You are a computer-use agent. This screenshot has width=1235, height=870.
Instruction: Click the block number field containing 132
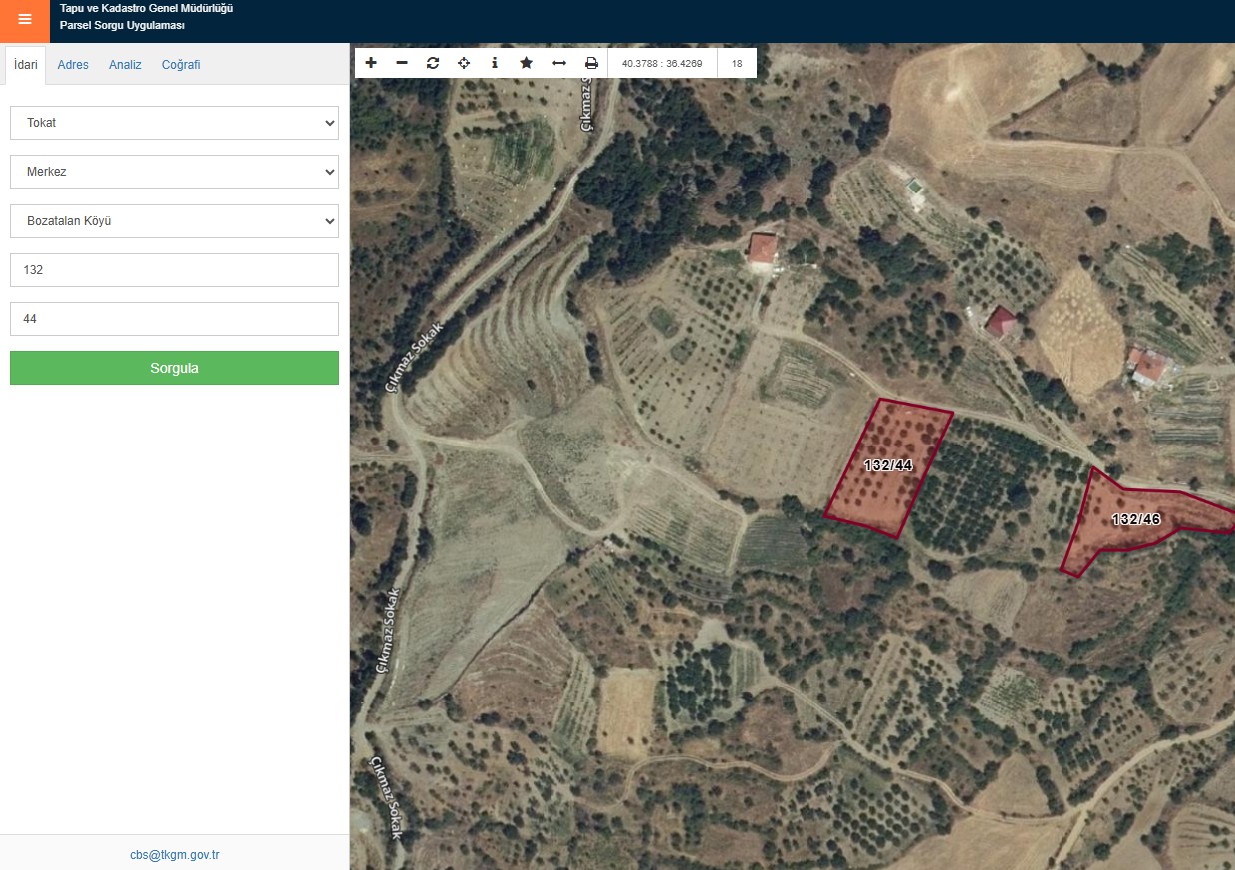pyautogui.click(x=174, y=270)
